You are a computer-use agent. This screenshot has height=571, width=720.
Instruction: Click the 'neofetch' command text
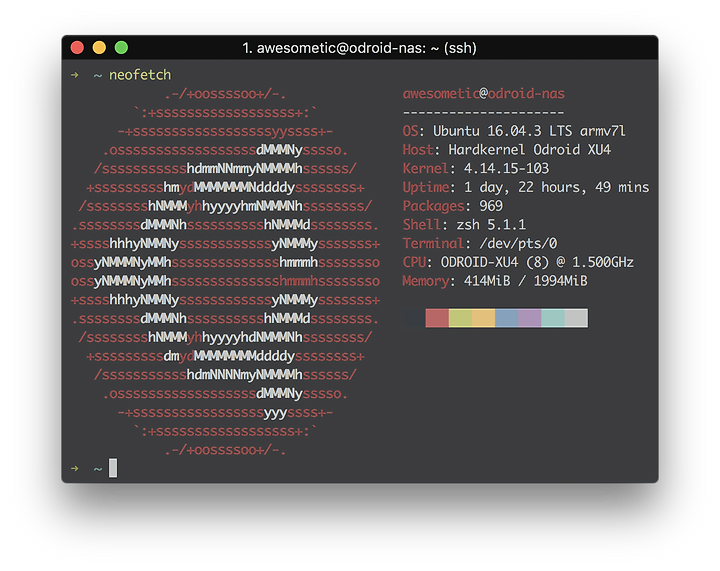(x=140, y=75)
